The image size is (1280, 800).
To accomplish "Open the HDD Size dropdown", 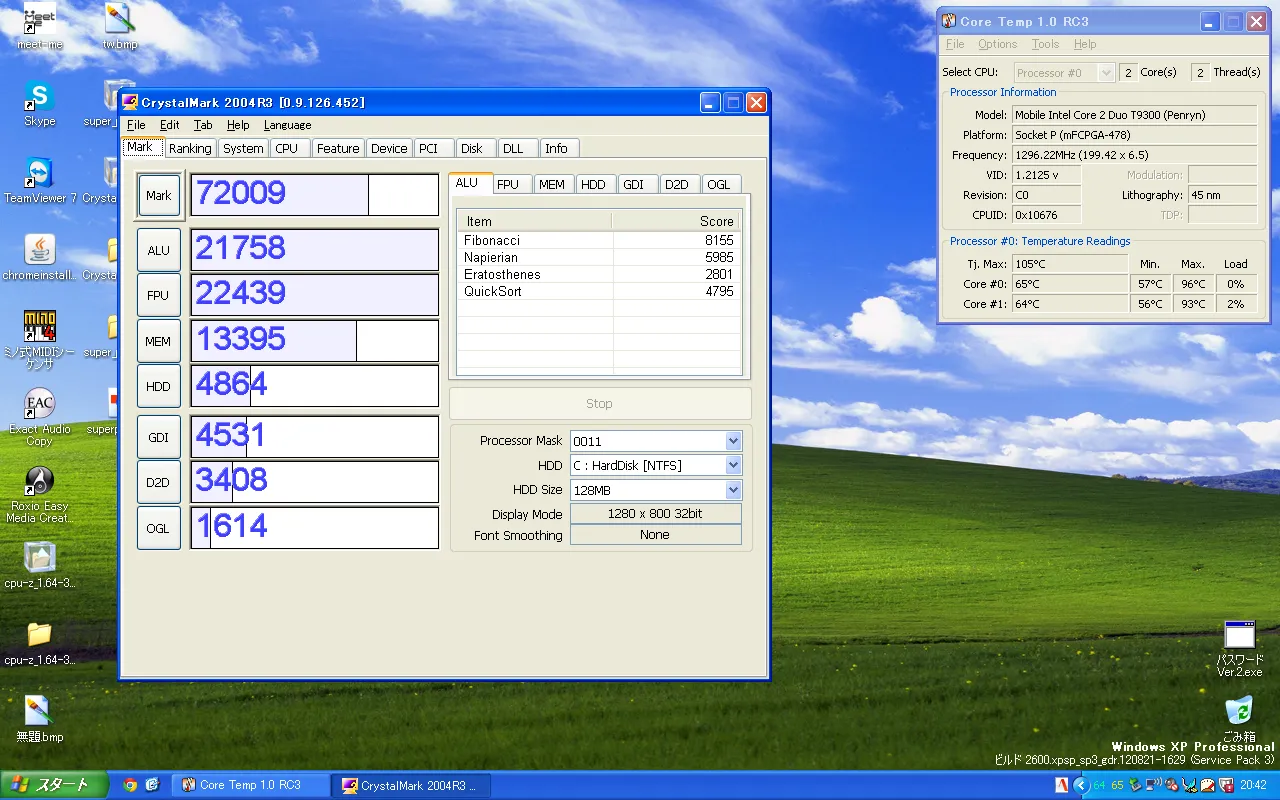I will (x=733, y=490).
